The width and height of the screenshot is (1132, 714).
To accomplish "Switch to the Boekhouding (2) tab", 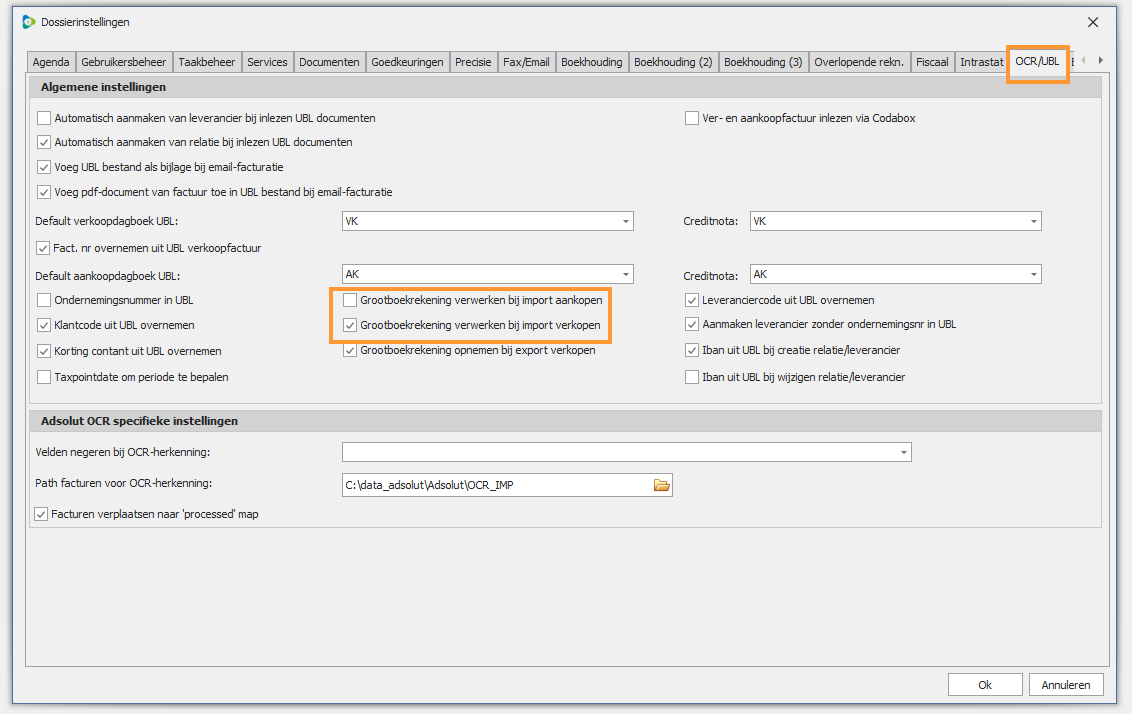I will point(673,62).
